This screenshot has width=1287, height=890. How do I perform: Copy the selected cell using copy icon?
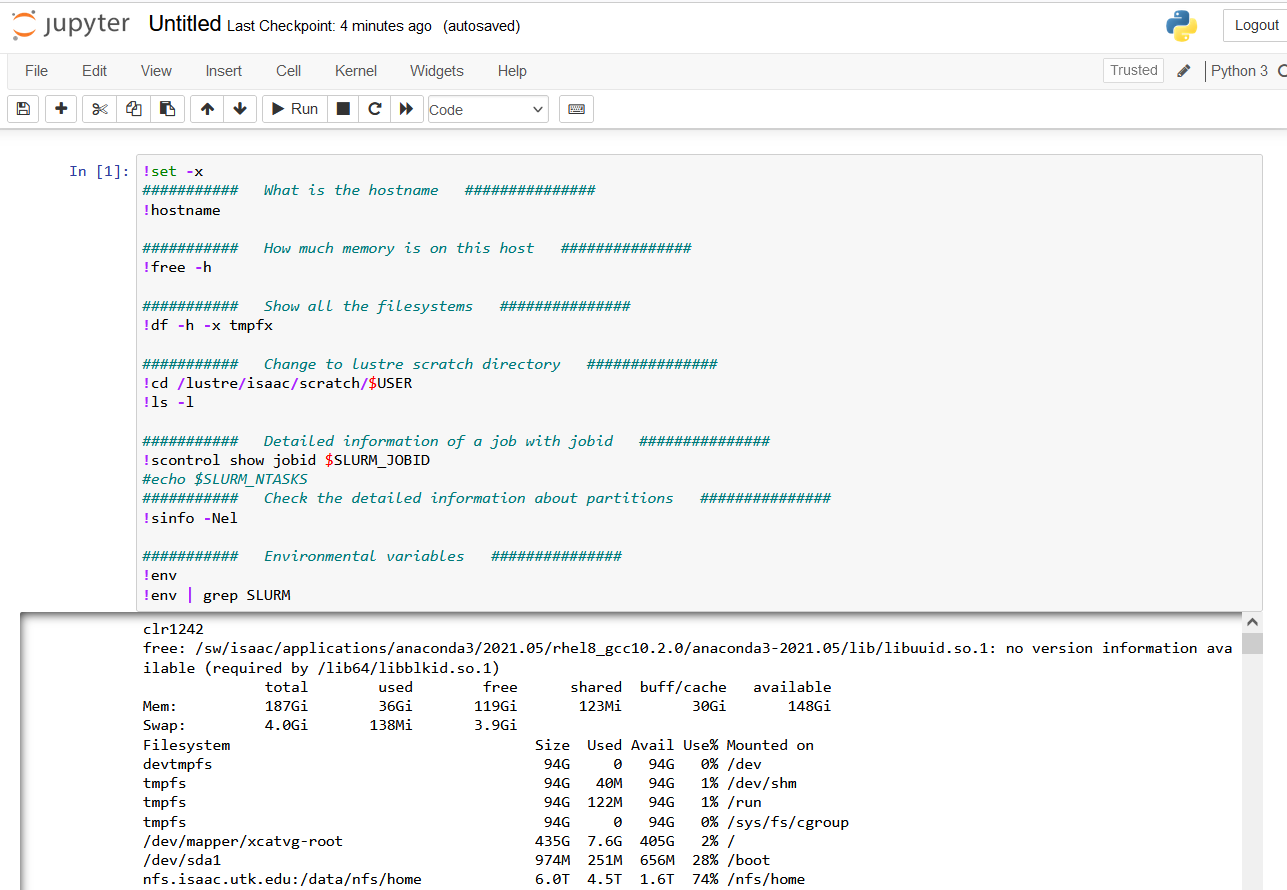(x=133, y=108)
